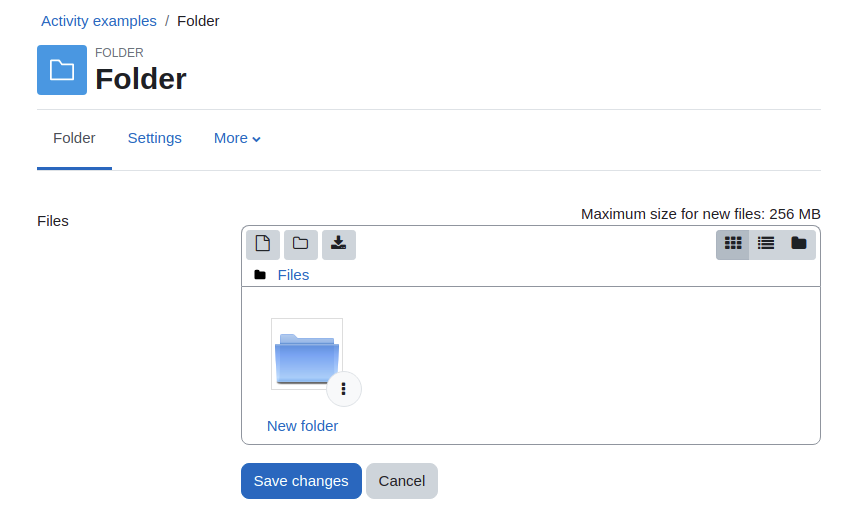The width and height of the screenshot is (848, 528).
Task: Open the Activity examples breadcrumb link
Action: pos(98,21)
